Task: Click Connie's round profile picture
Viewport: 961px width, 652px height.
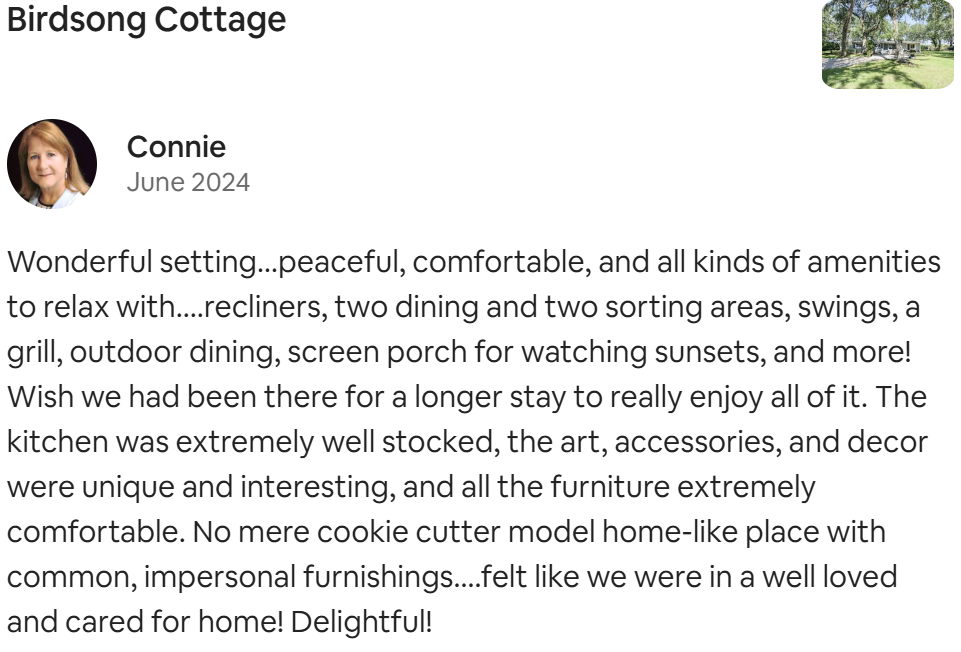Action: click(x=52, y=164)
